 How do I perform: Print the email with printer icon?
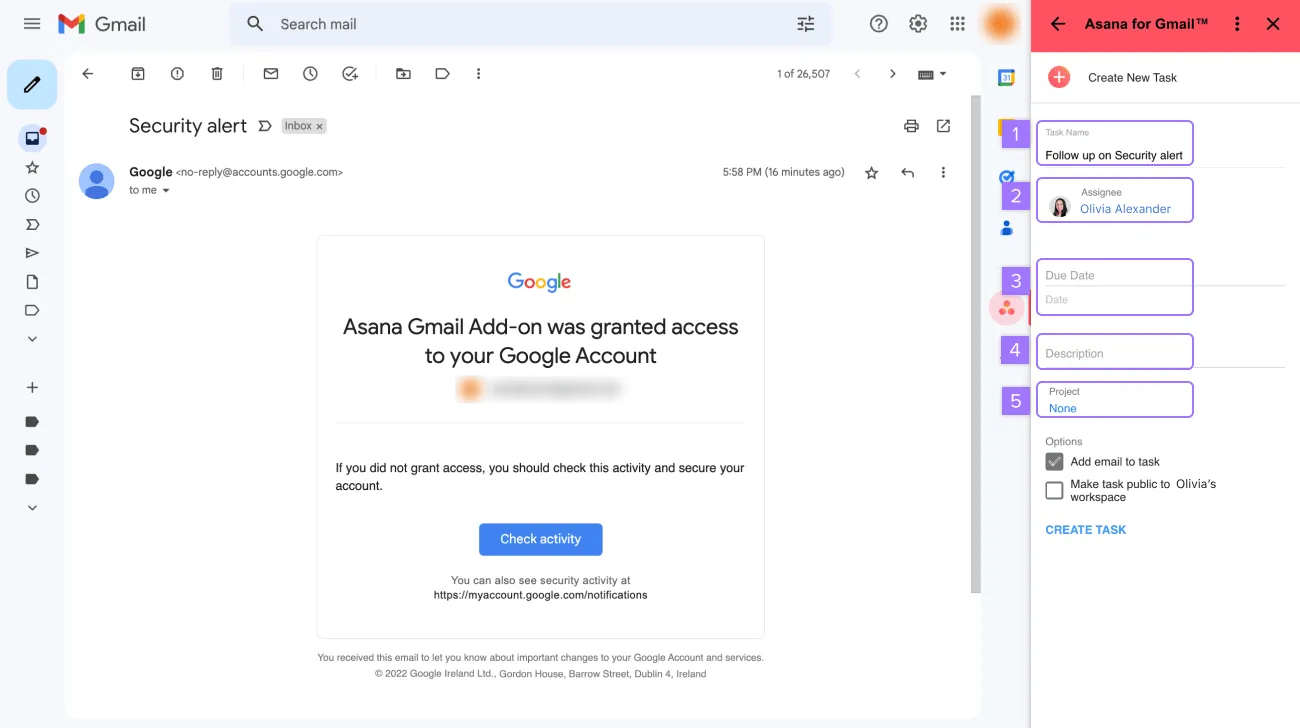pyautogui.click(x=911, y=125)
